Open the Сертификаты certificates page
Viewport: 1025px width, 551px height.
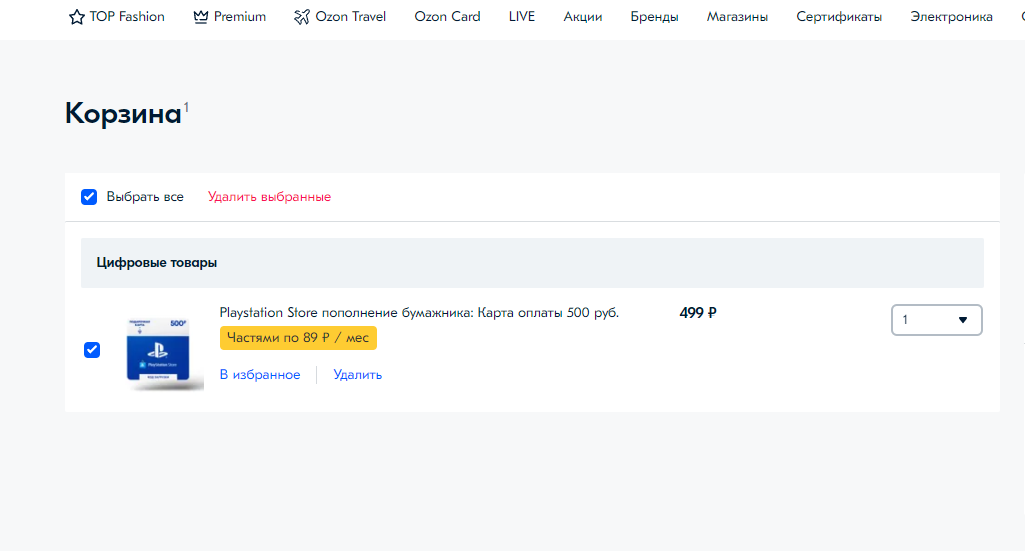839,16
